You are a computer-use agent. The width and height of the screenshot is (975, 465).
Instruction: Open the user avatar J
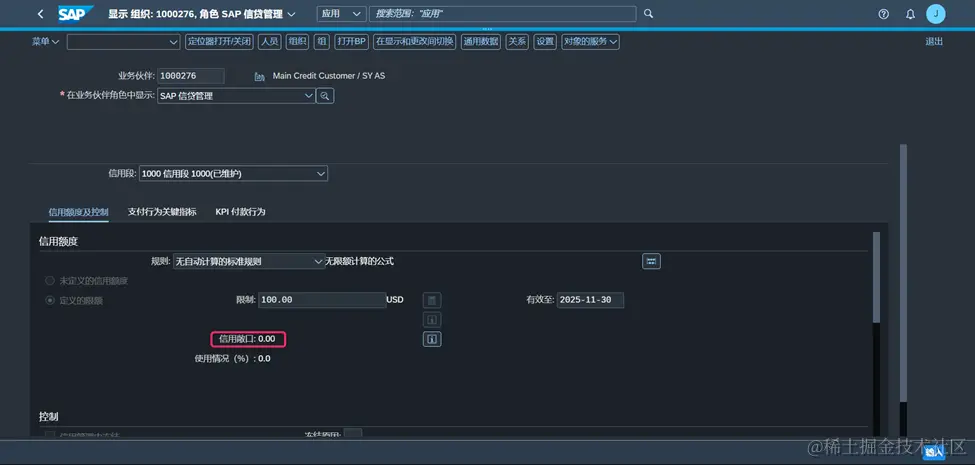click(935, 14)
